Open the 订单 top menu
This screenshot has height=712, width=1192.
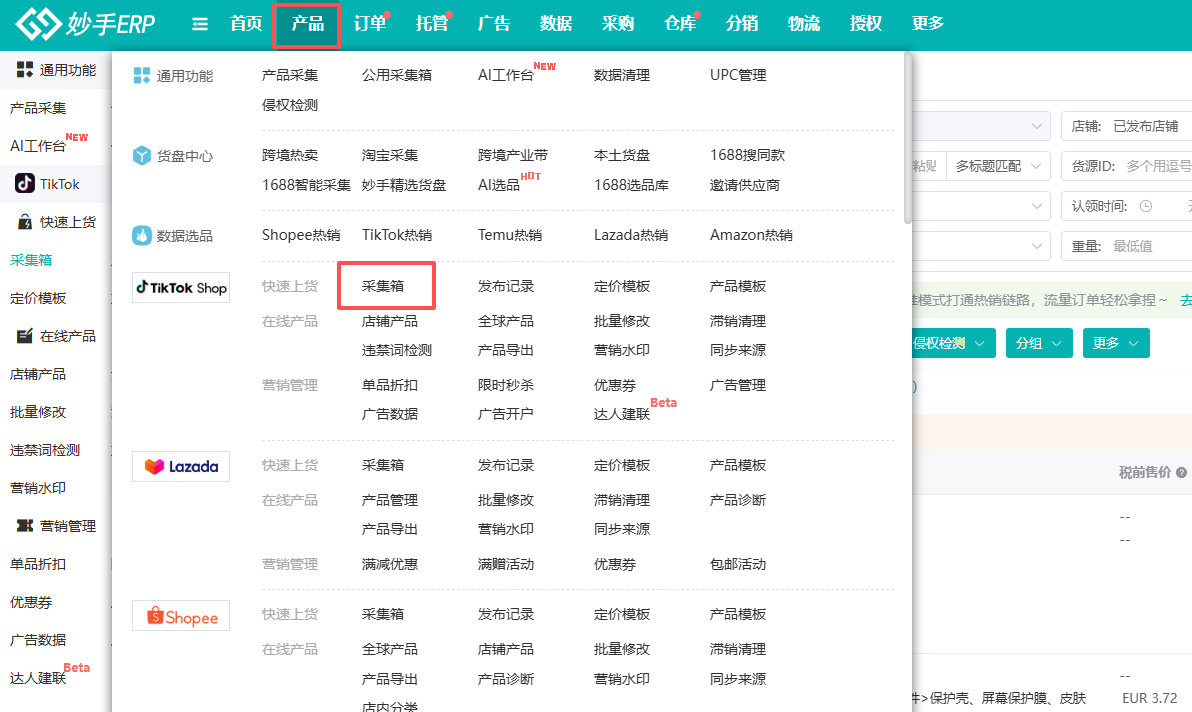[370, 24]
